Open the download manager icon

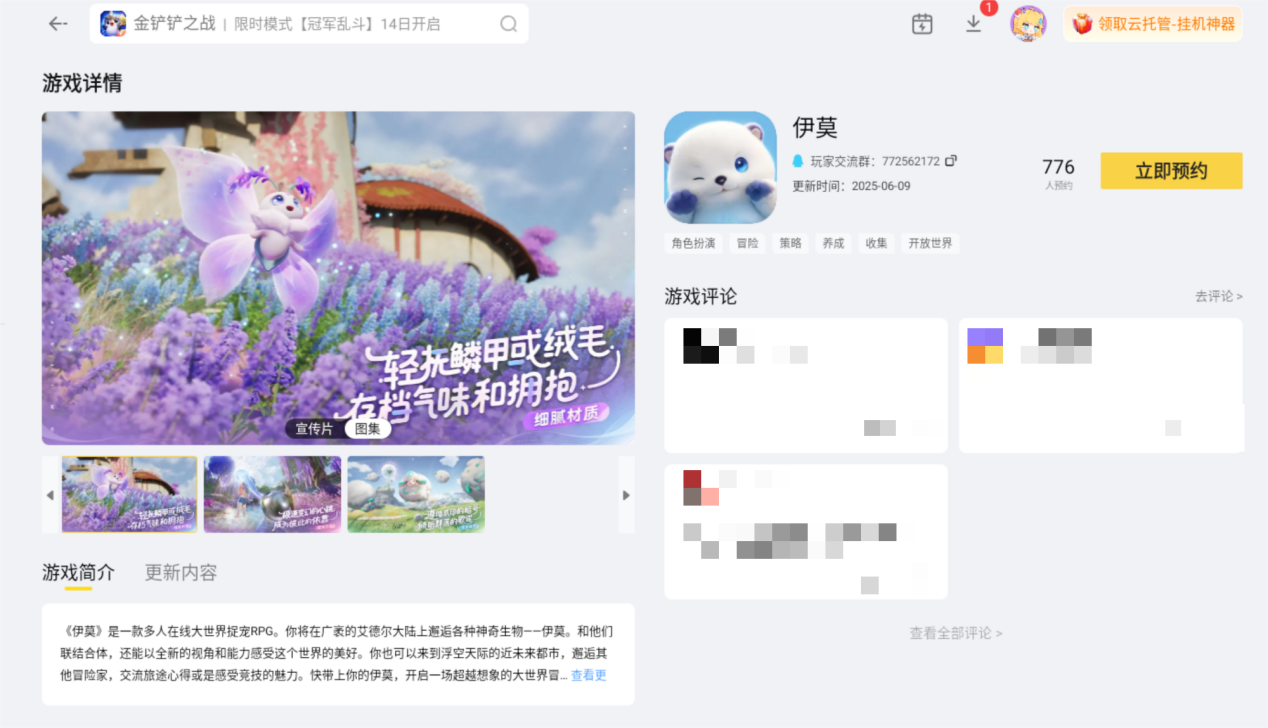click(972, 24)
